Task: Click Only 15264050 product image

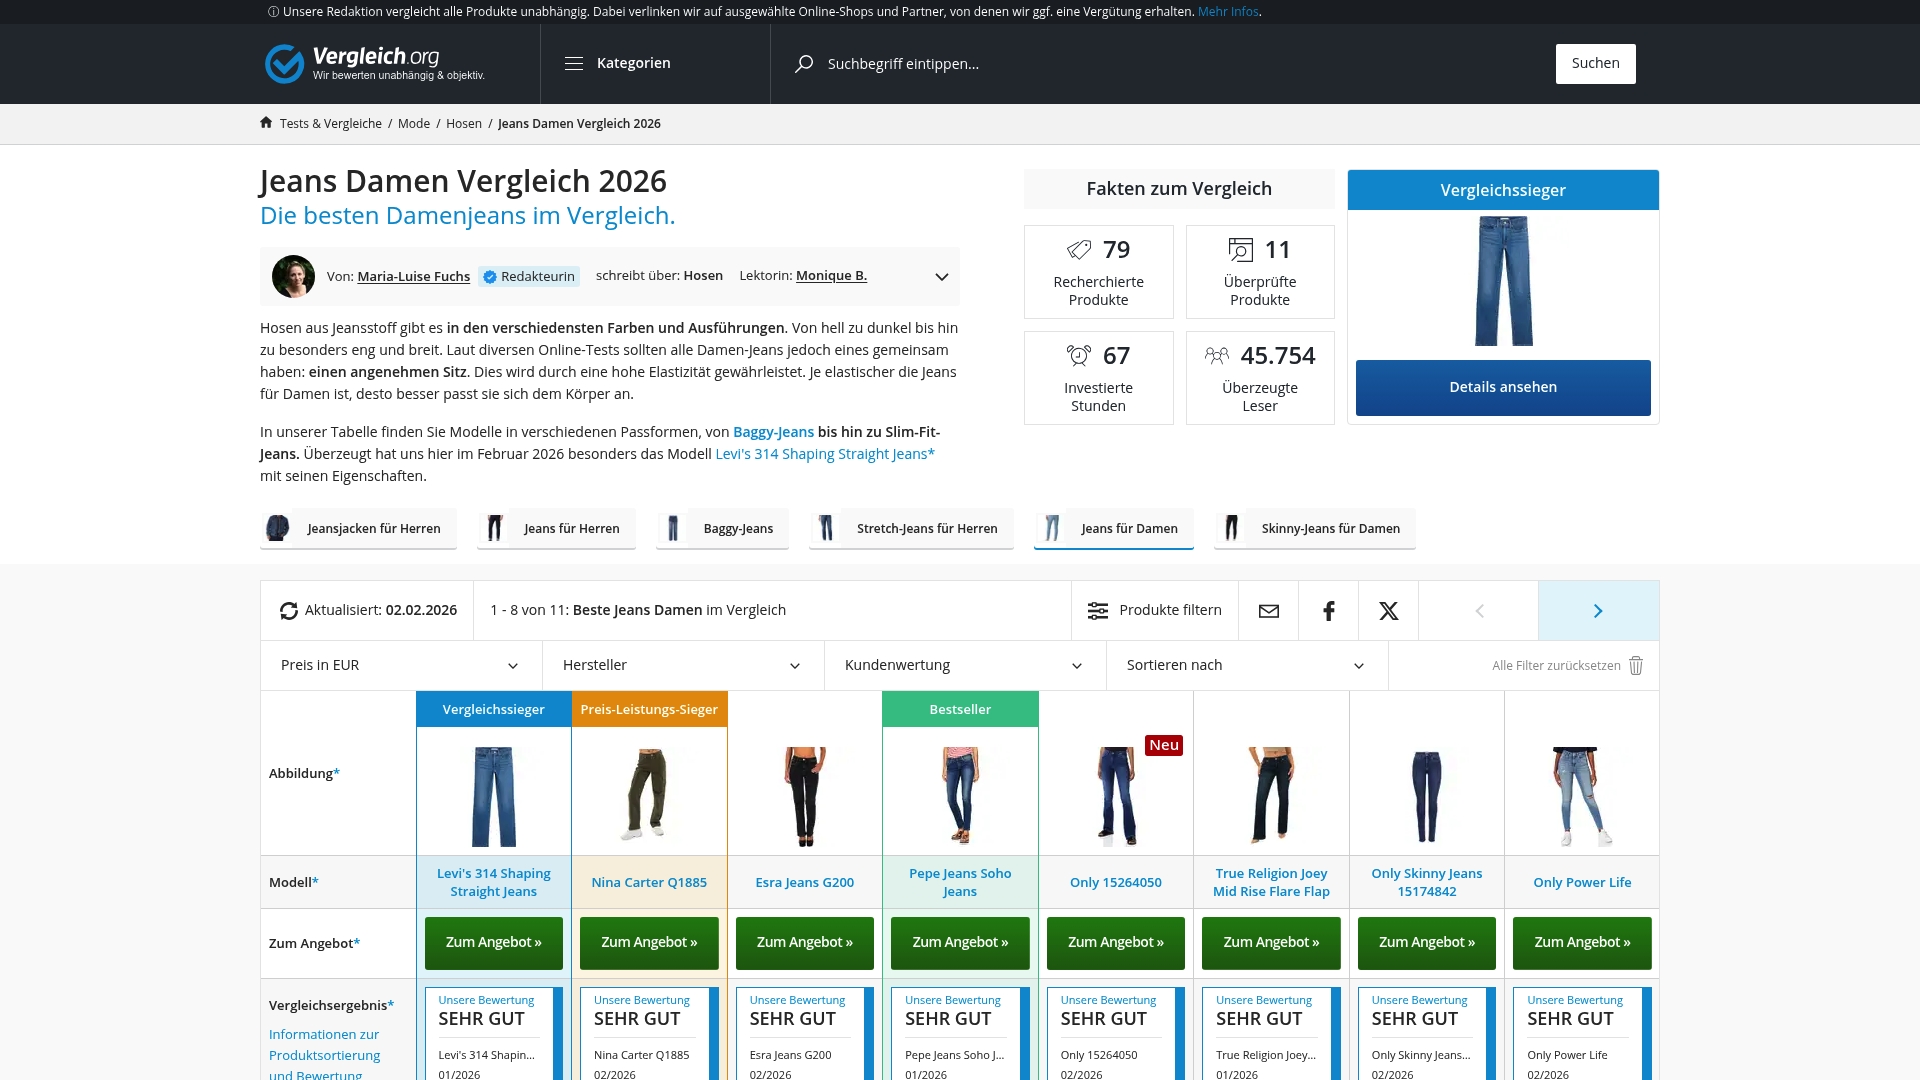Action: click(1116, 796)
